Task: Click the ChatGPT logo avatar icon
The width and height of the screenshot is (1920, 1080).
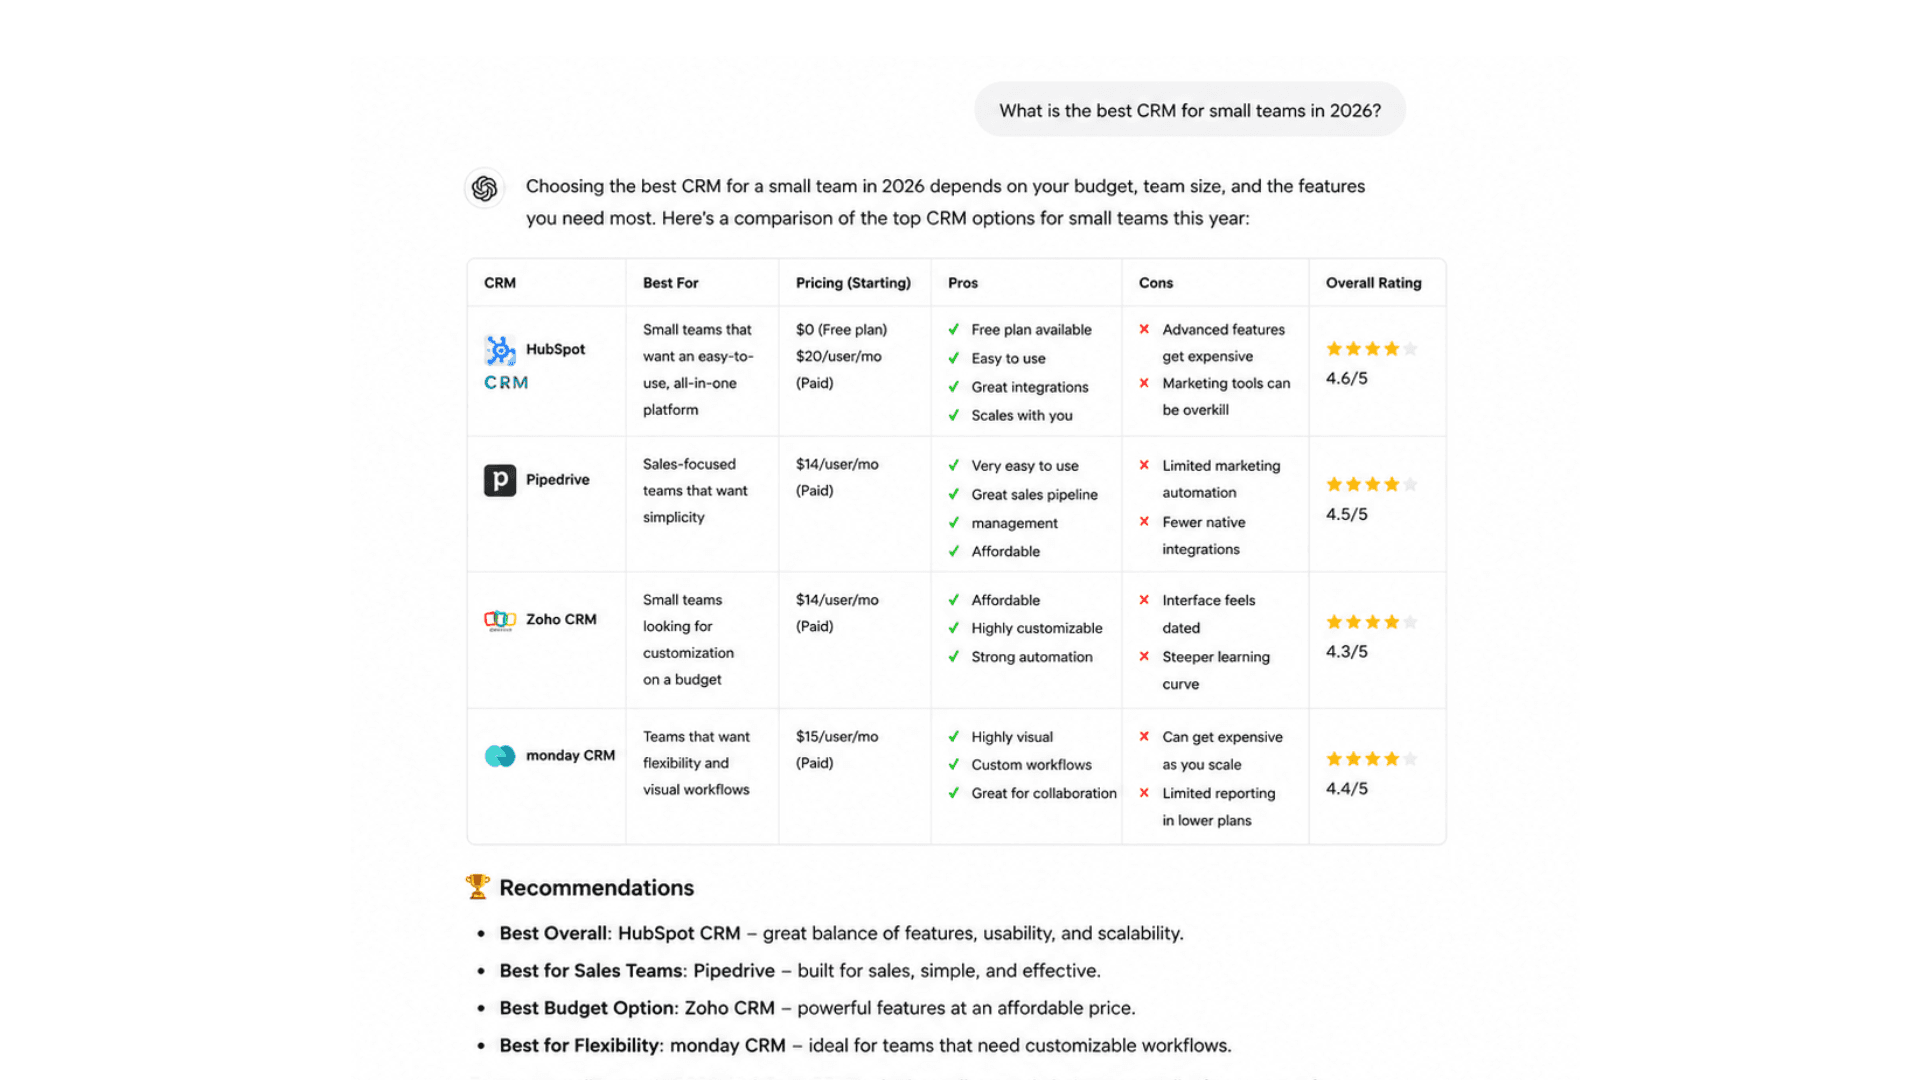Action: pos(485,188)
